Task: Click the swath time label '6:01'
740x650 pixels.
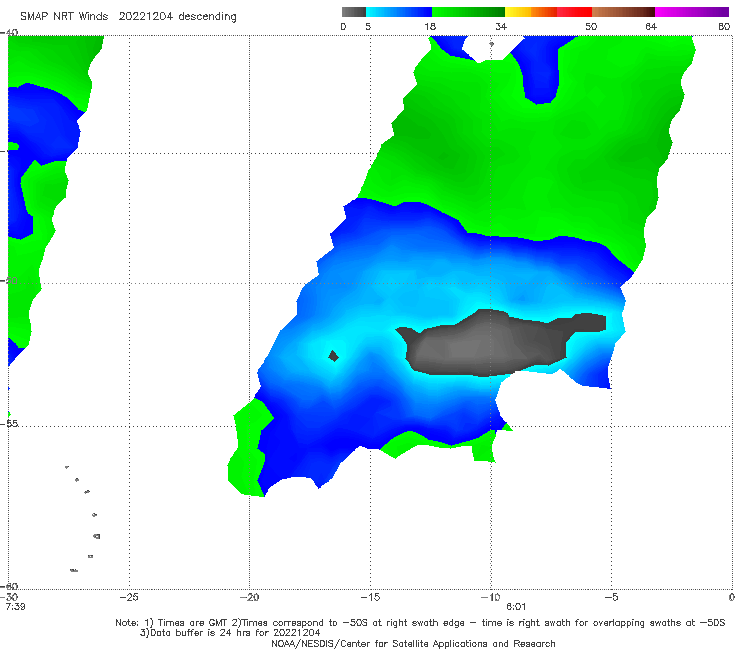Action: [516, 607]
